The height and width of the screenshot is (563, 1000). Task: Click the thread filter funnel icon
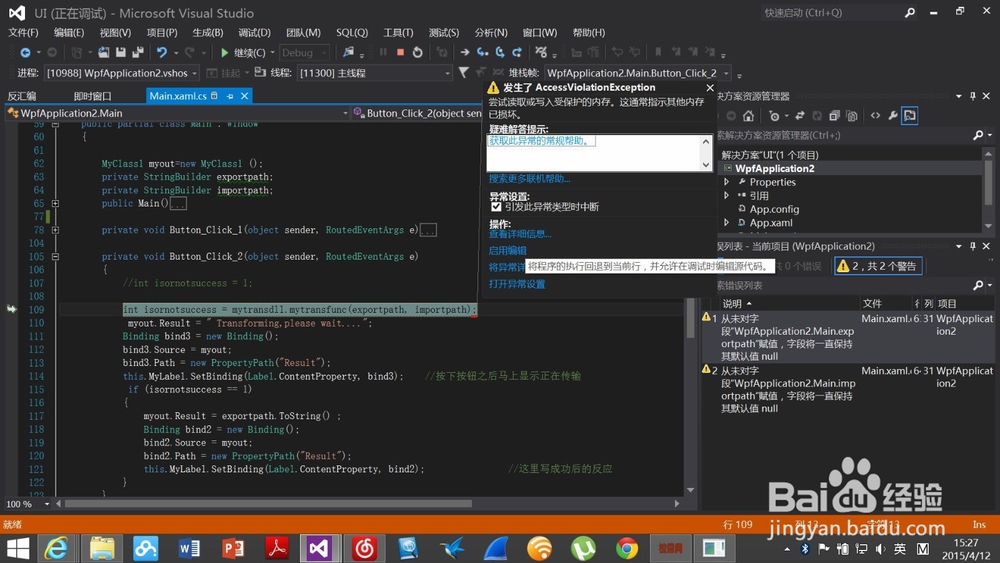(x=464, y=73)
